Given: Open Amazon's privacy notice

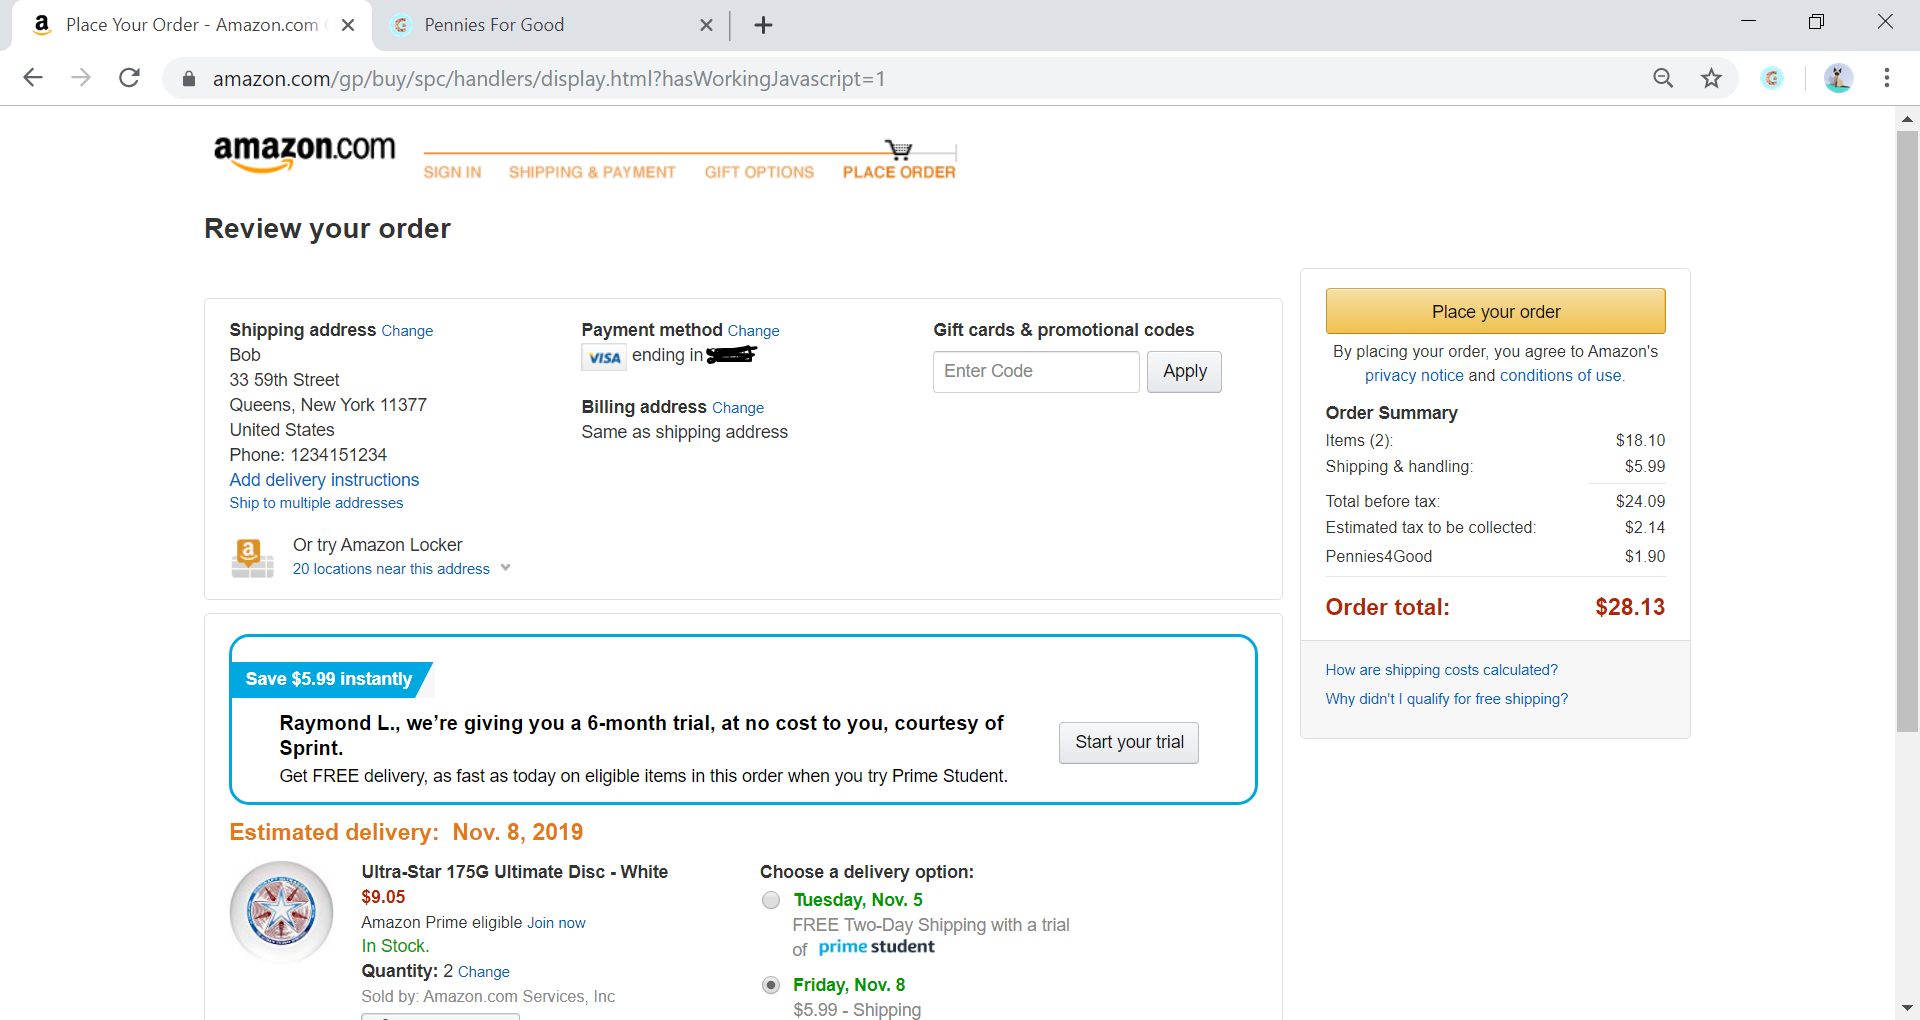Looking at the screenshot, I should (x=1414, y=375).
